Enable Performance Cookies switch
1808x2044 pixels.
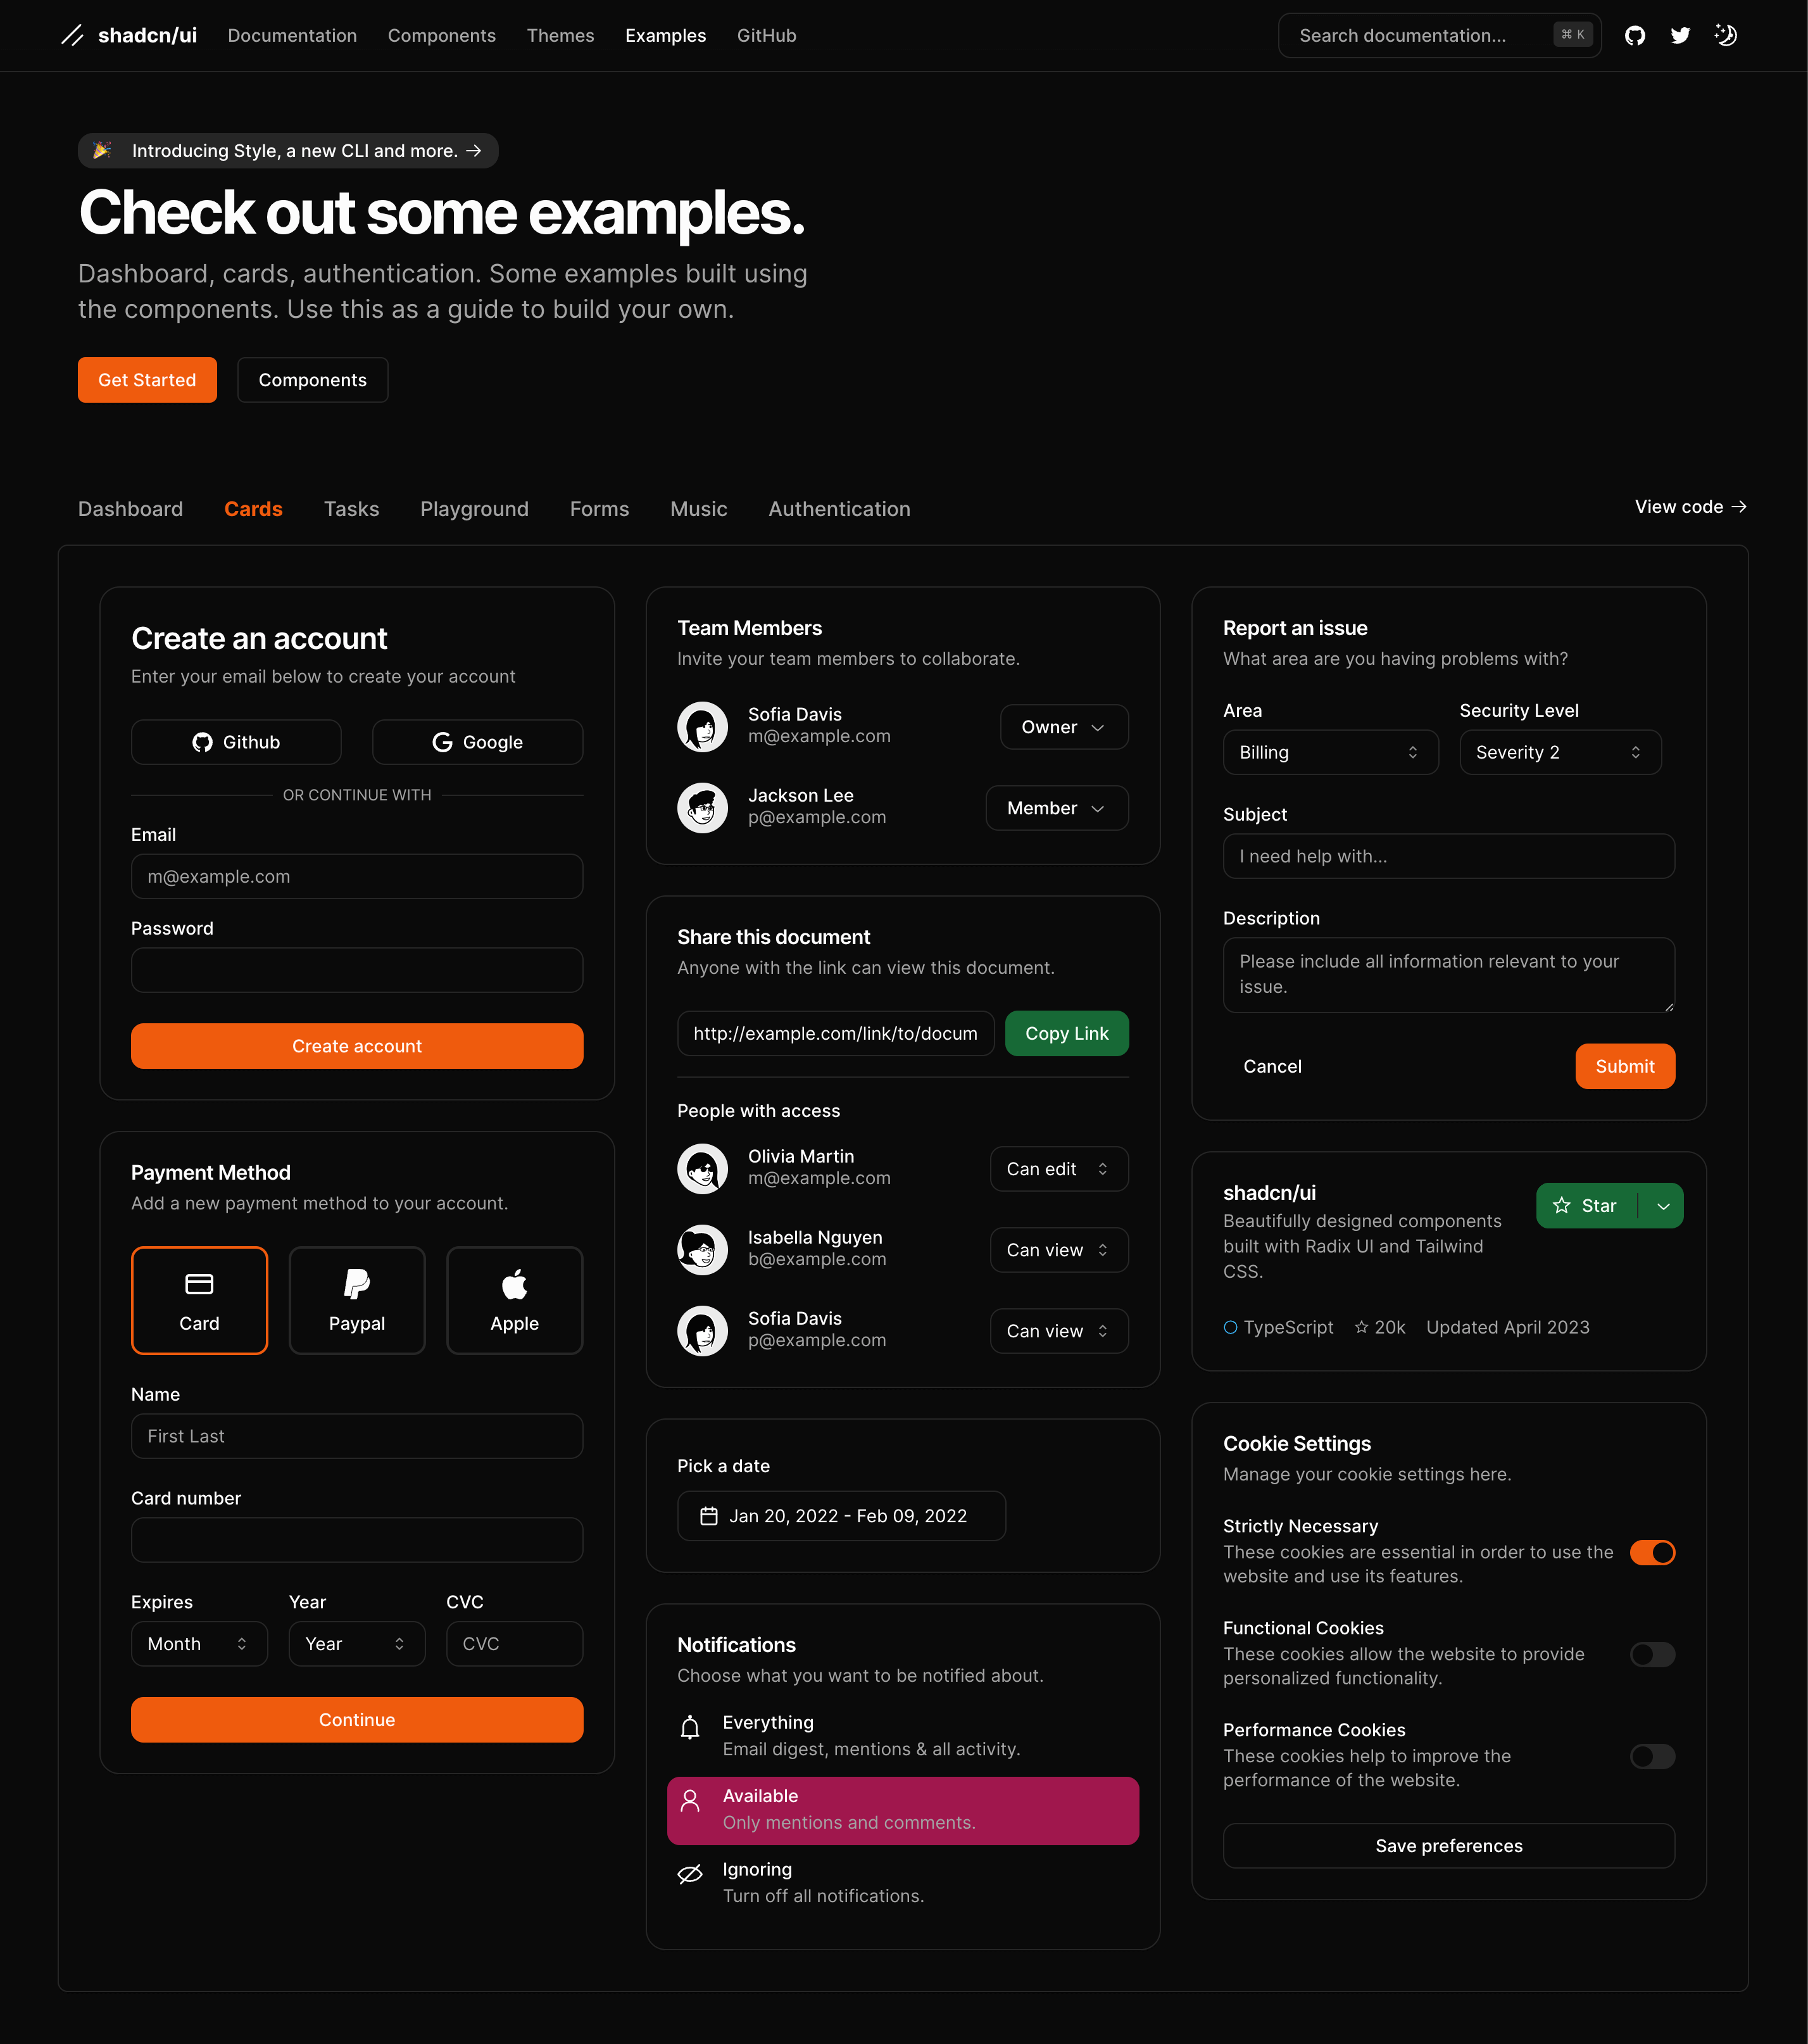pos(1652,1756)
